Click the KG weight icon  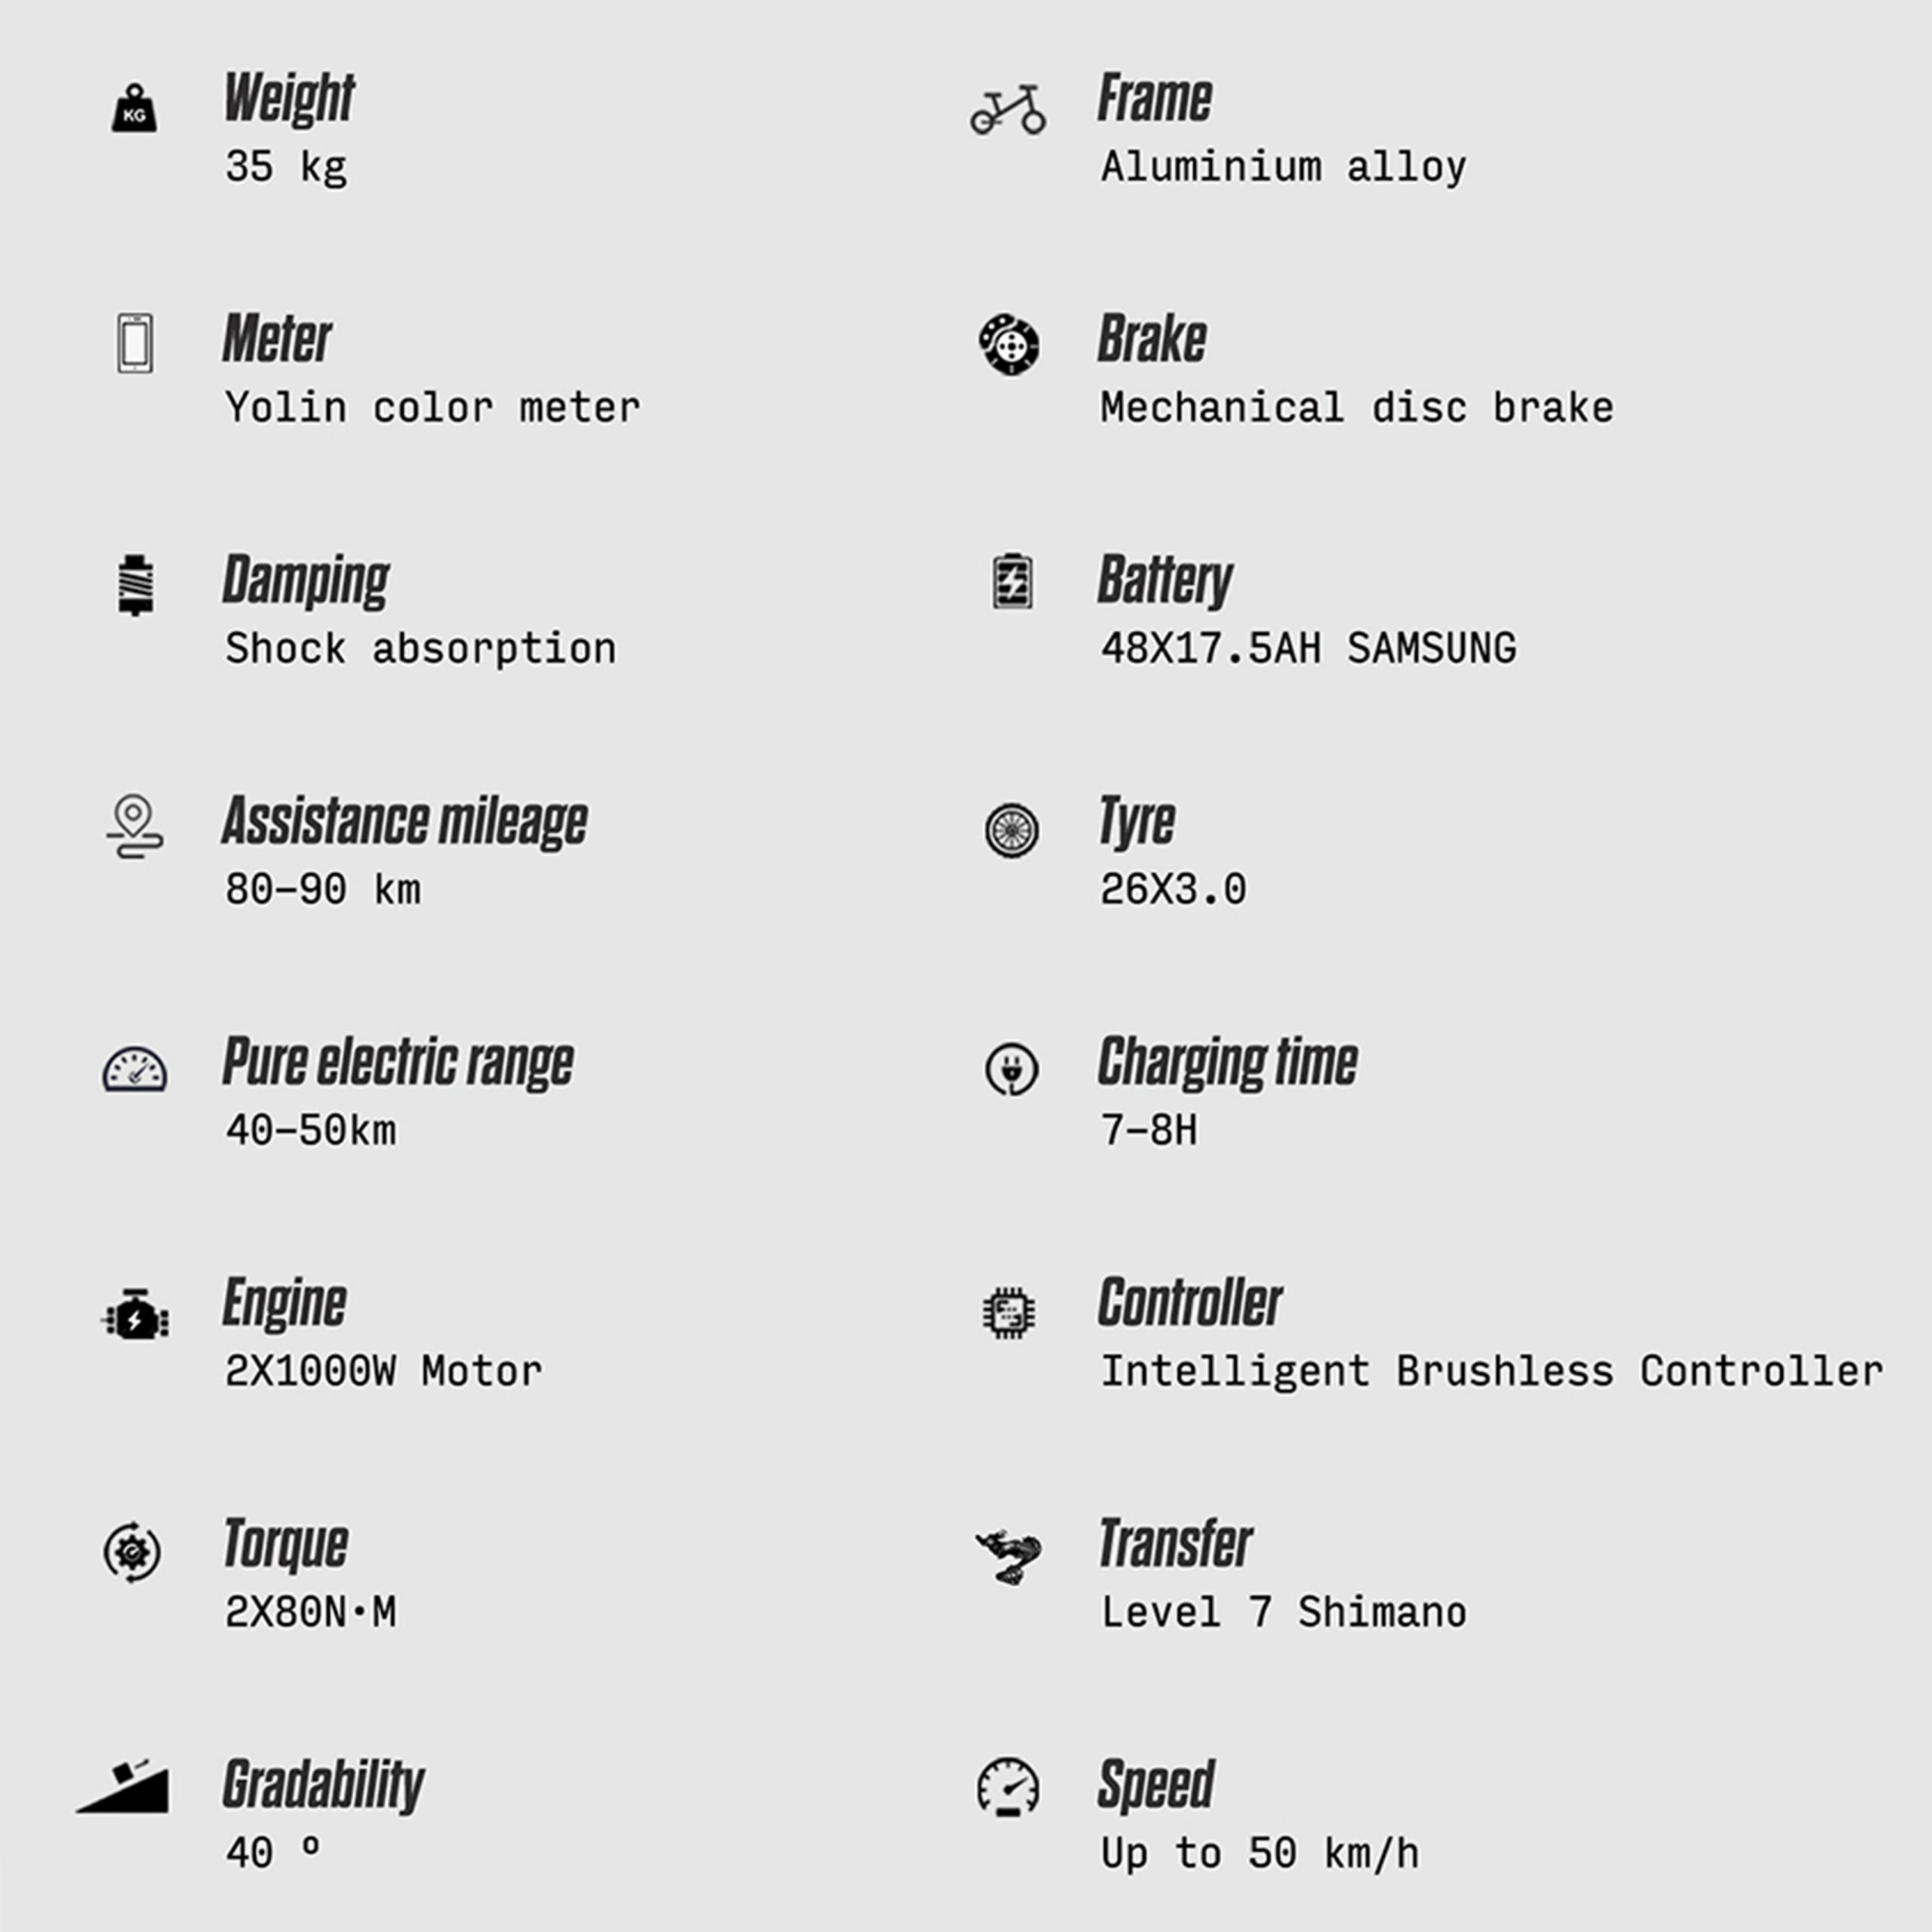[134, 109]
